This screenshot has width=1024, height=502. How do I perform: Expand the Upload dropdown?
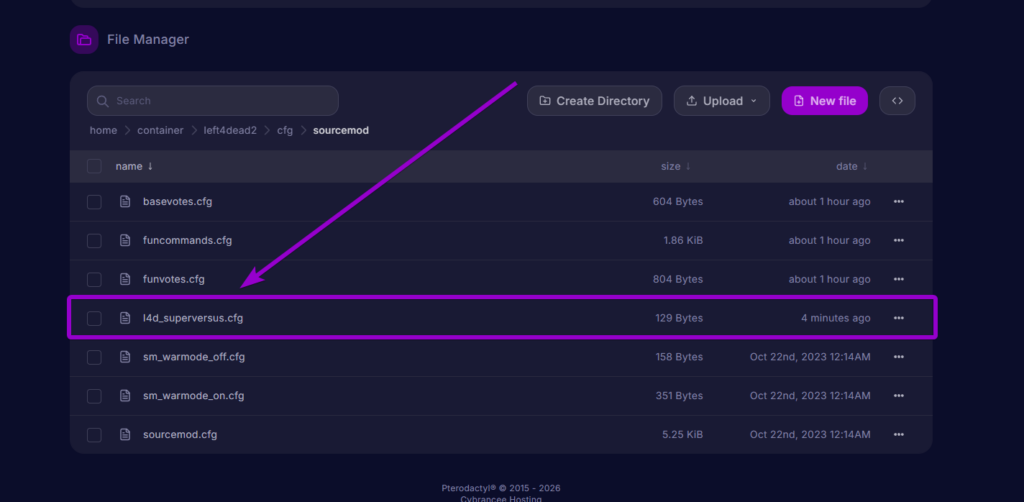pyautogui.click(x=721, y=101)
